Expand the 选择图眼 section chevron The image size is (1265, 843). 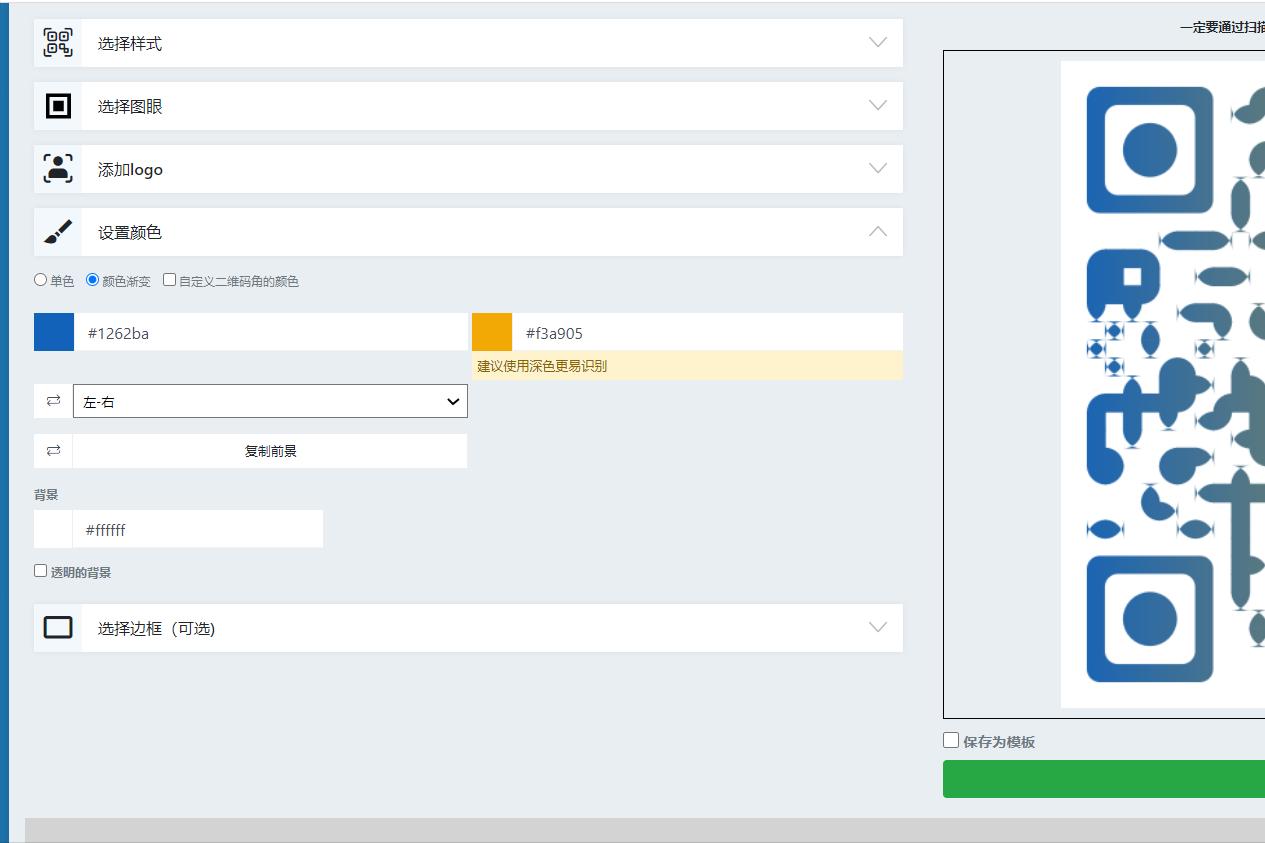[x=878, y=105]
